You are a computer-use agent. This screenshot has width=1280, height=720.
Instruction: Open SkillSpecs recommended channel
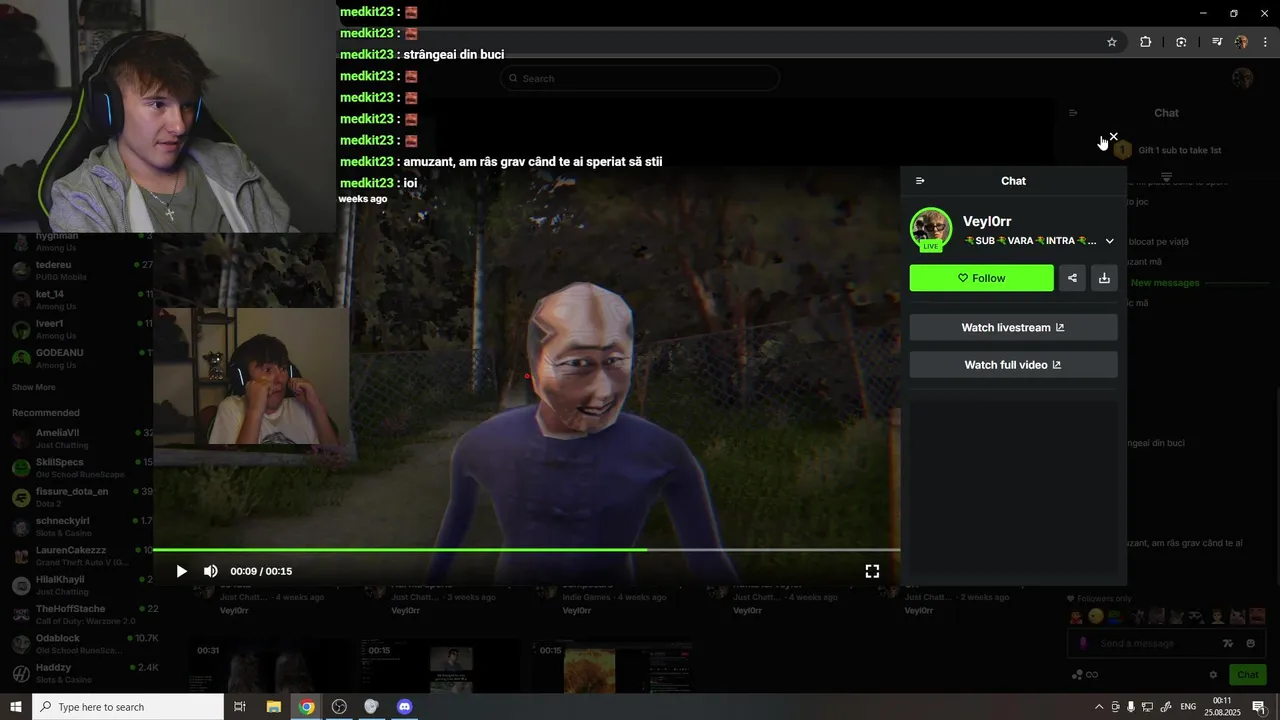tap(80, 467)
